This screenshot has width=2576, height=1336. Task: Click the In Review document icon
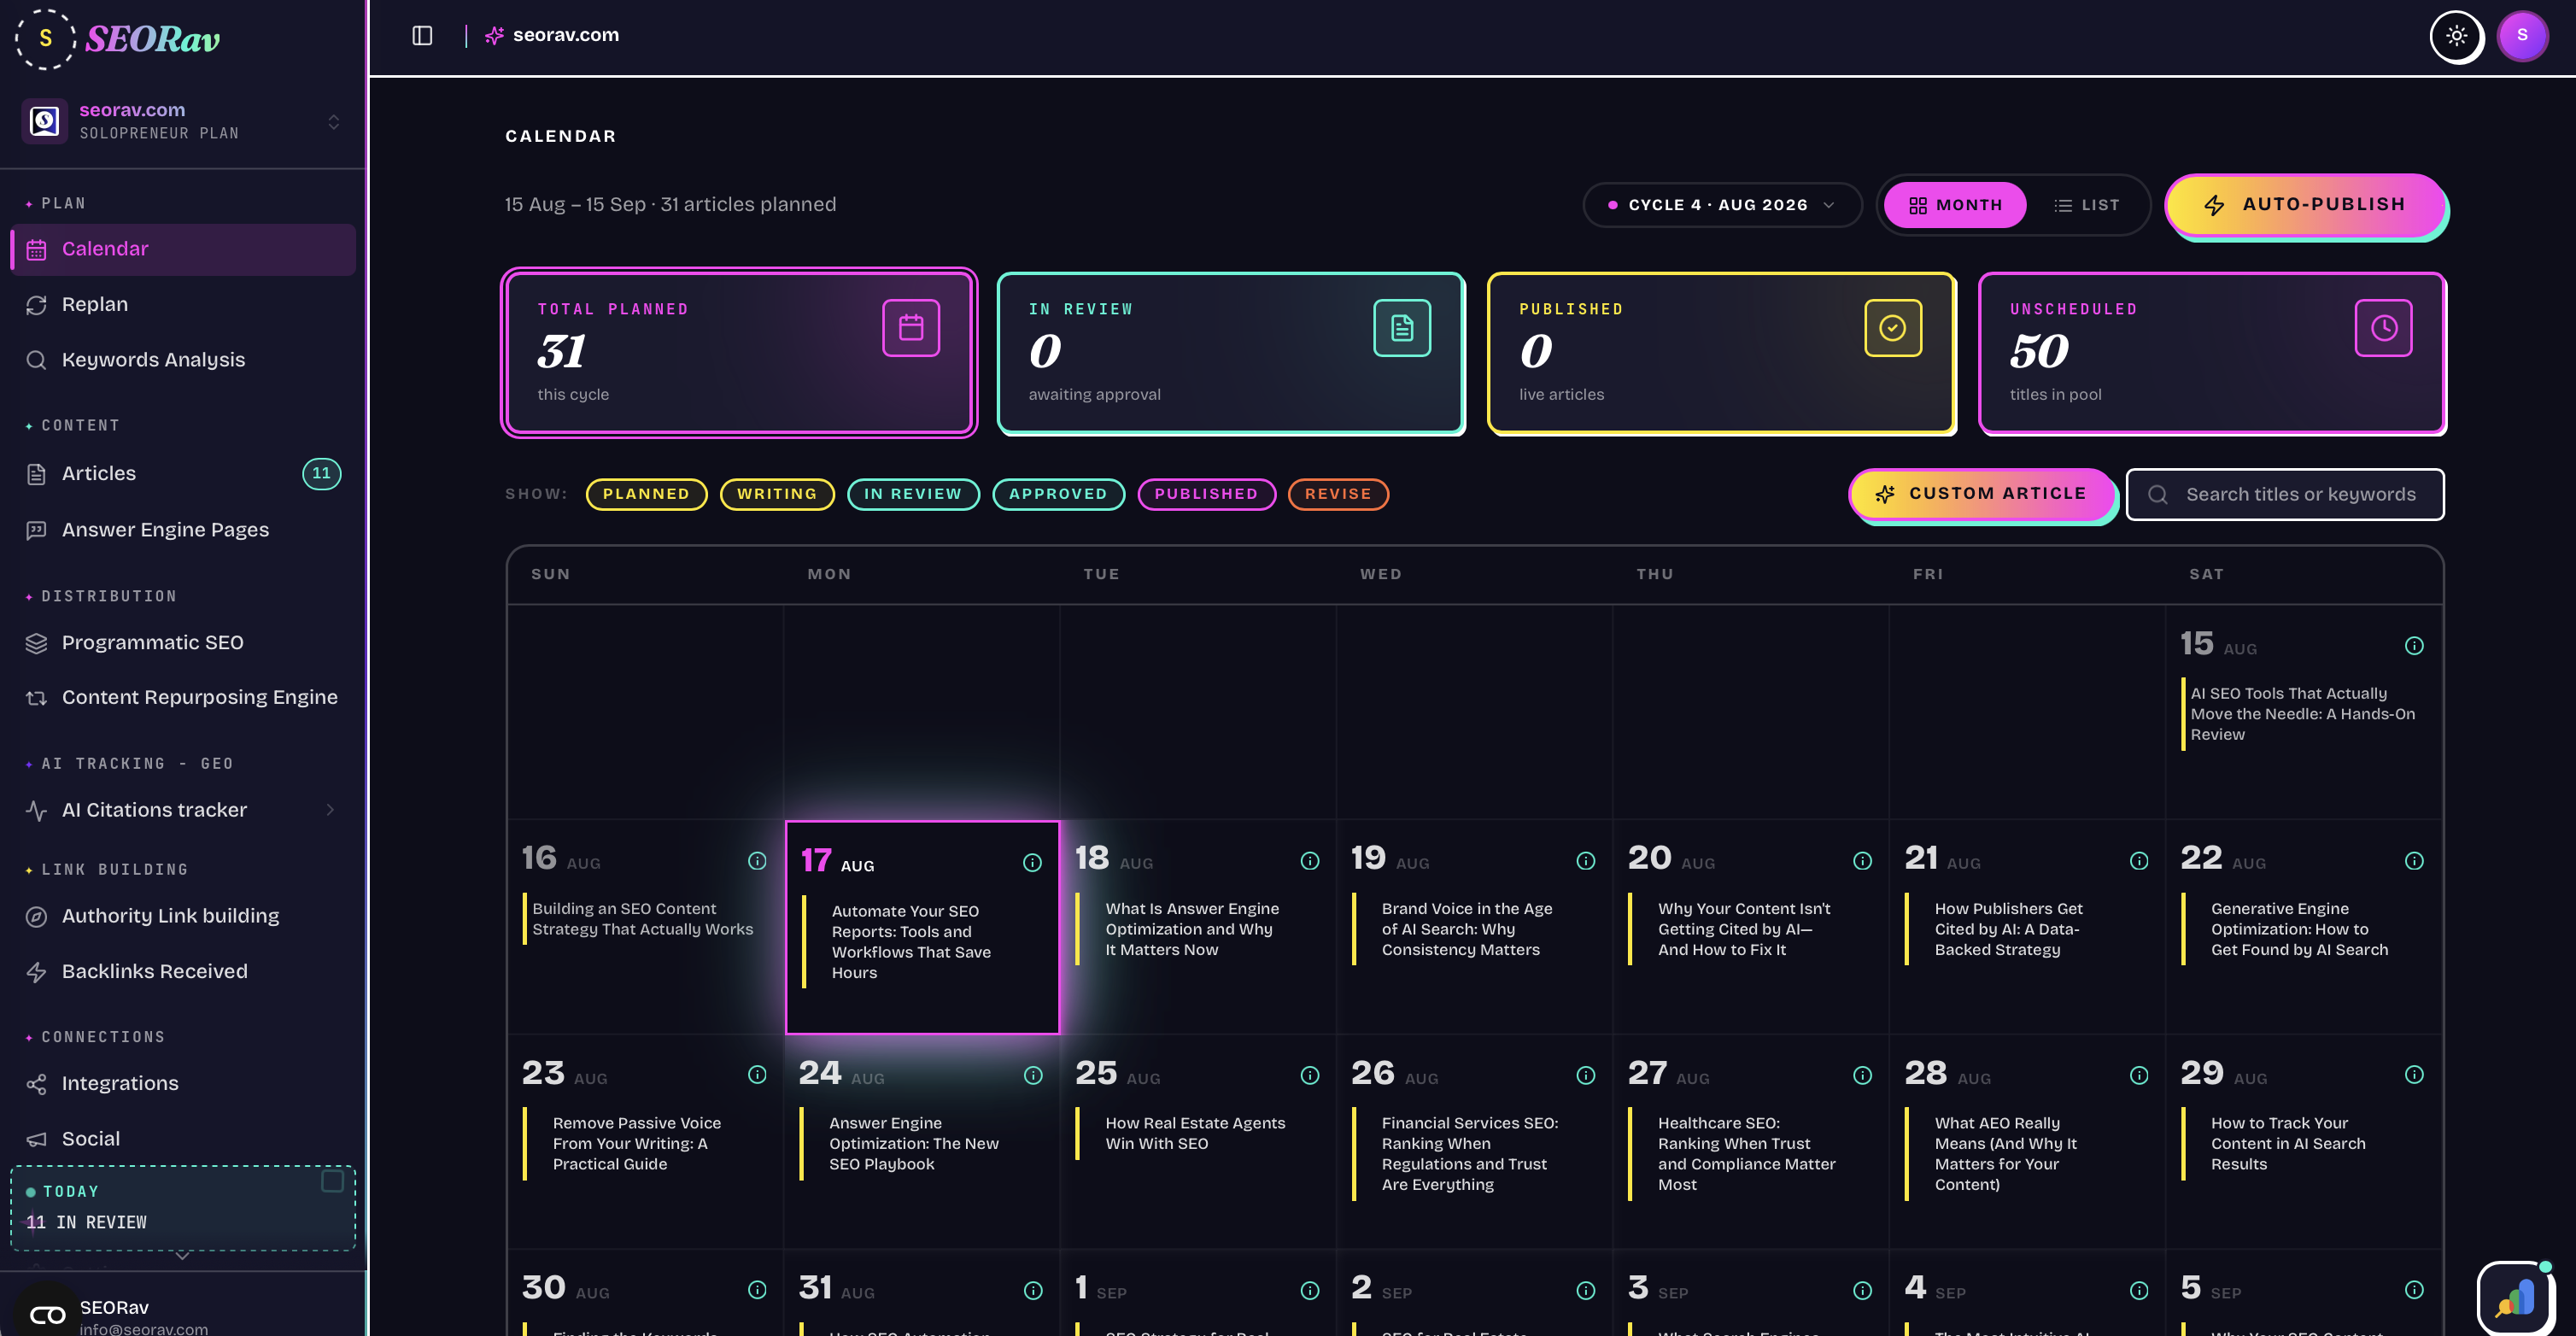(1402, 328)
